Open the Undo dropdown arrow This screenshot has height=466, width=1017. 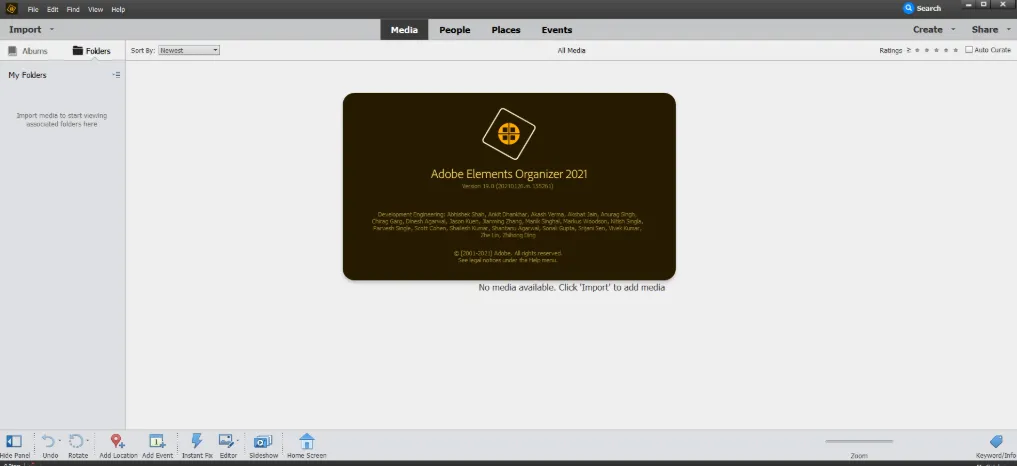60,441
